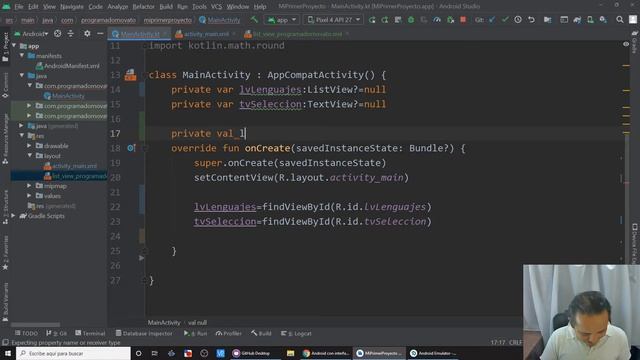Viewport: 640px width, 360px height.
Task: Open the TODO tool window
Action: point(27,333)
